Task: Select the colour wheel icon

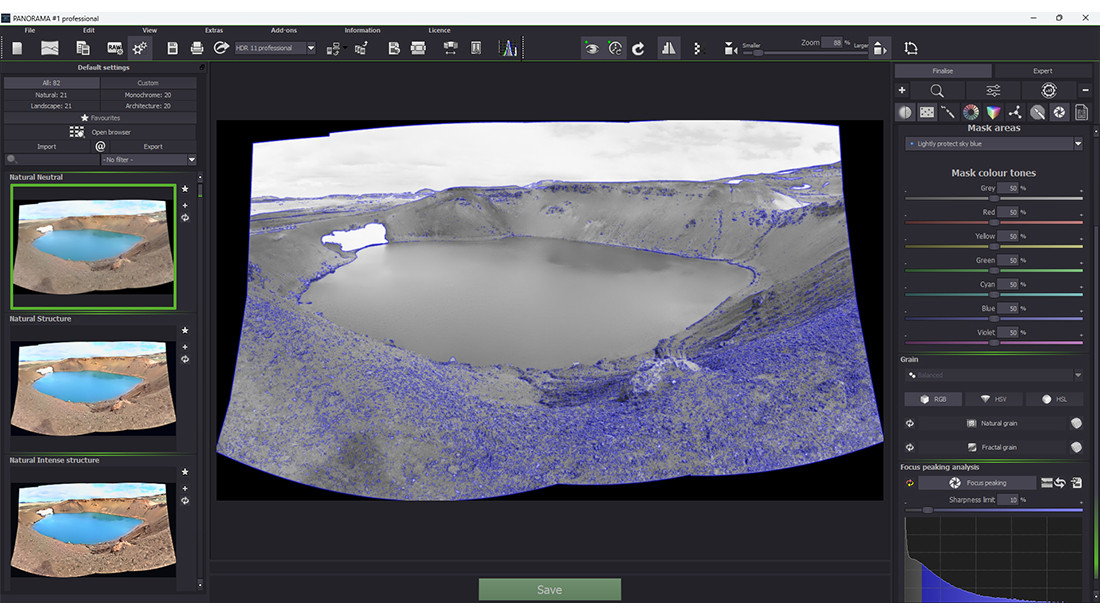Action: (x=970, y=113)
